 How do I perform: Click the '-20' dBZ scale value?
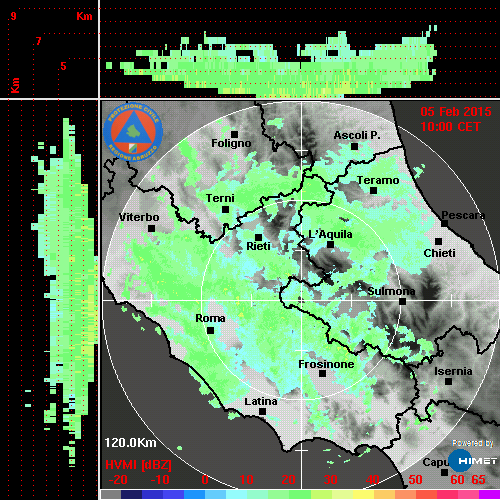tap(118, 480)
